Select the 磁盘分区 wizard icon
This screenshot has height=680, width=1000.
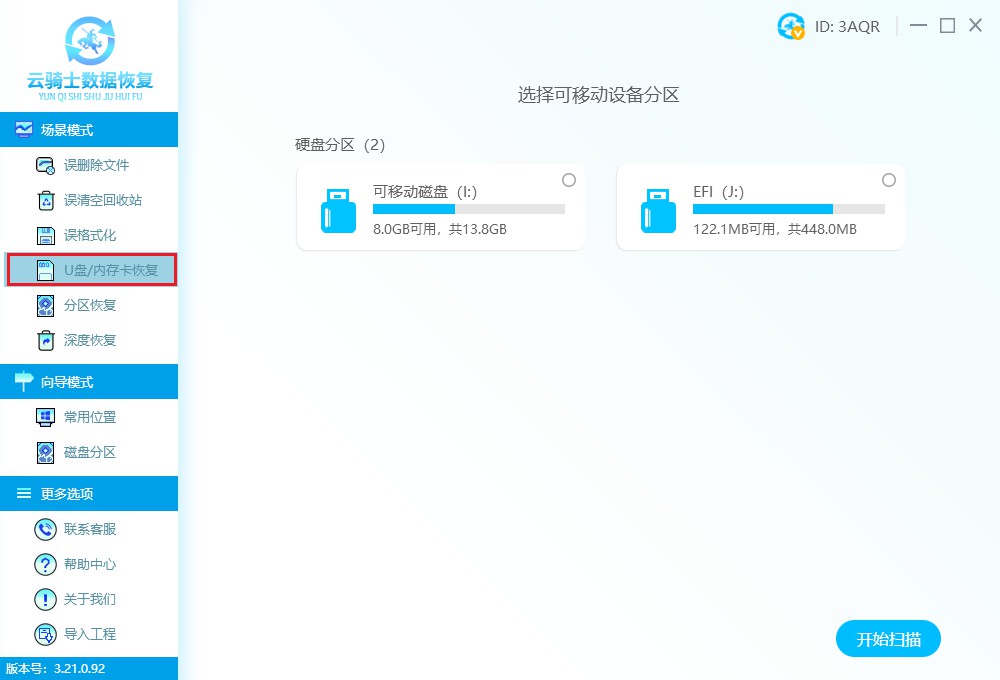pos(45,452)
